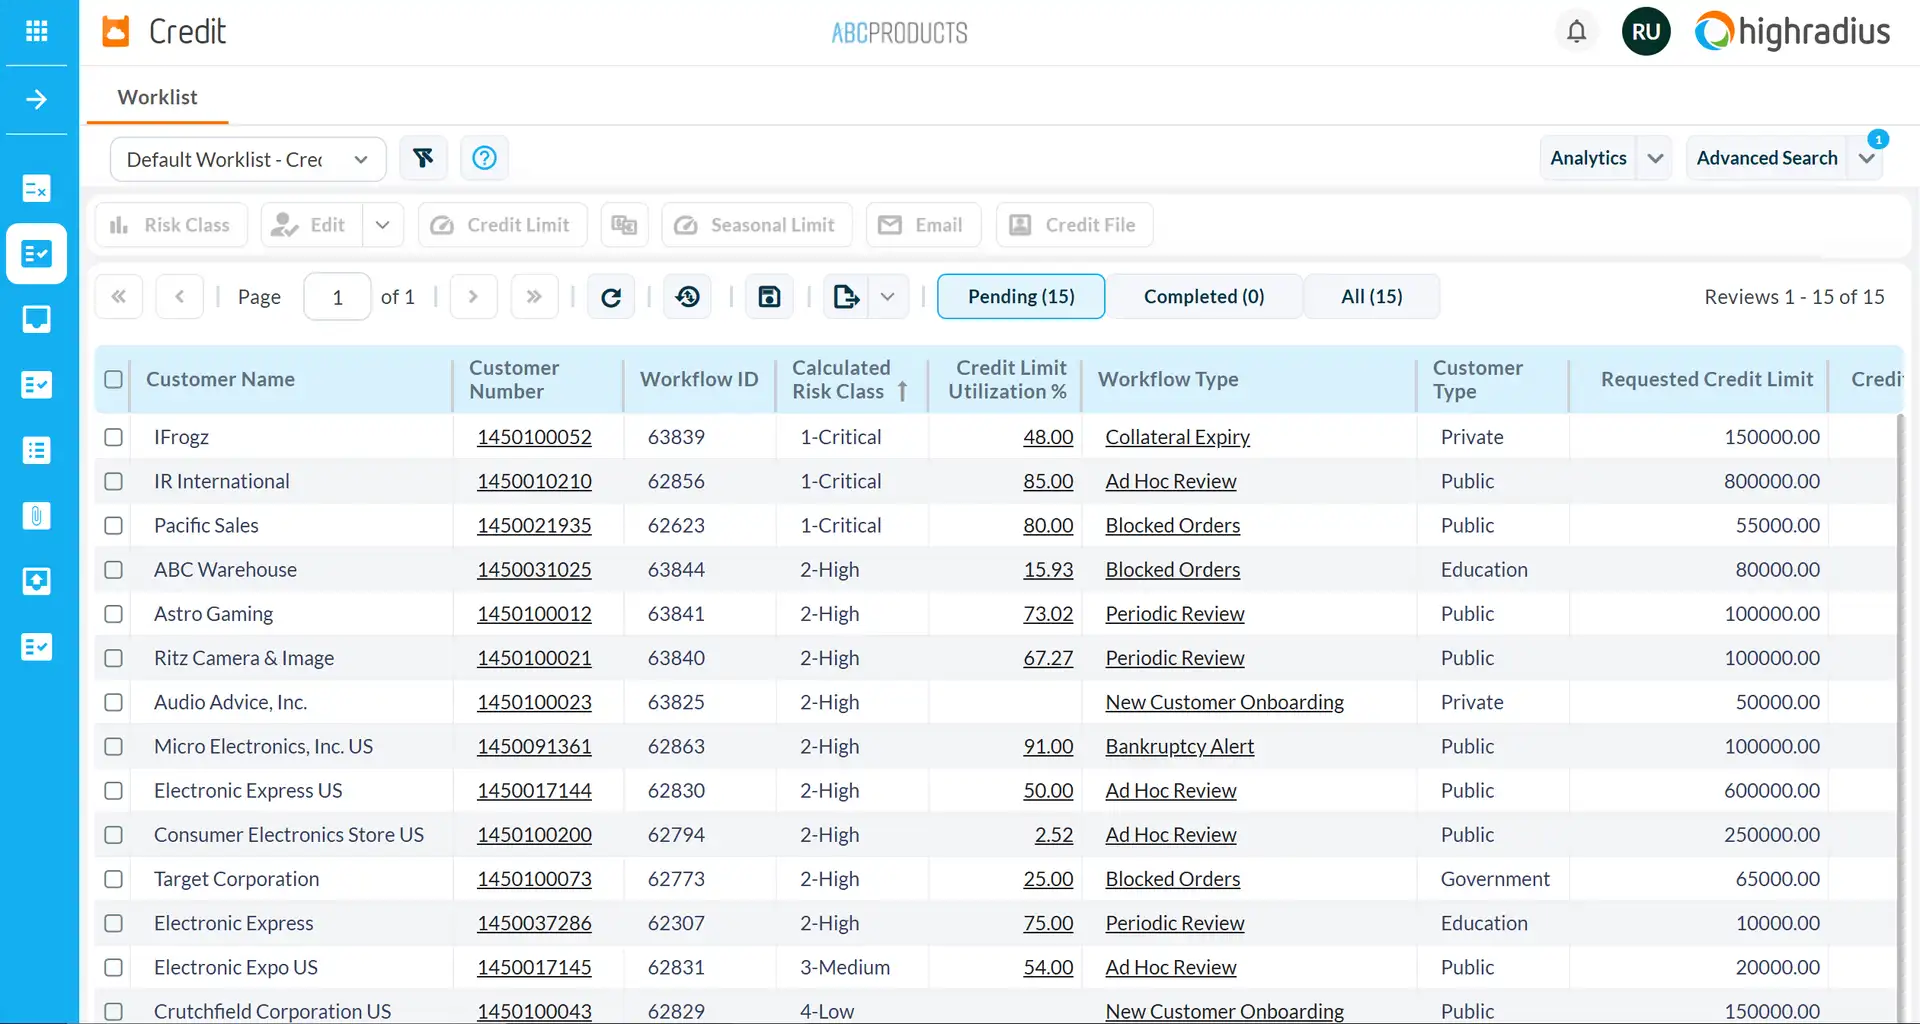Screen dimensions: 1920x1024
Task: Click into the page number field
Action: (x=337, y=296)
